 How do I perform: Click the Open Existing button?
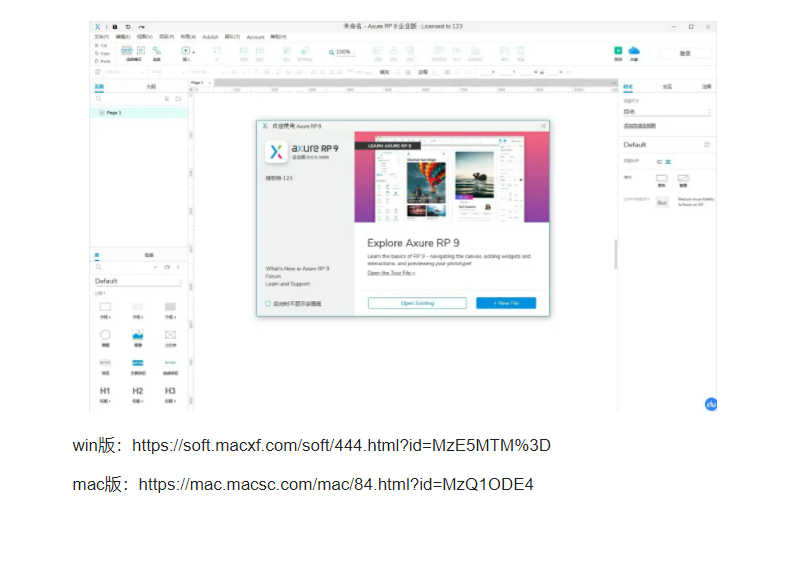pos(417,303)
